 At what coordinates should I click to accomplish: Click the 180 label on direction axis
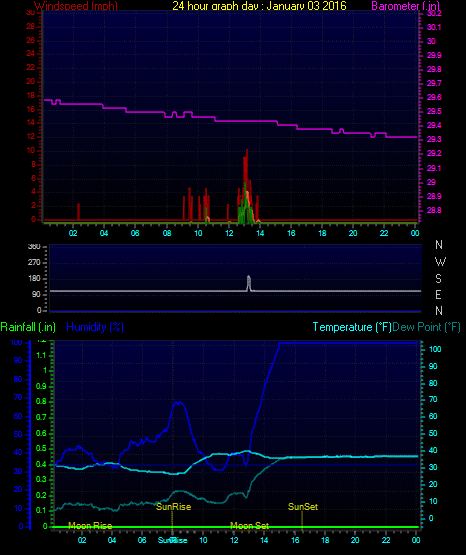tap(34, 279)
